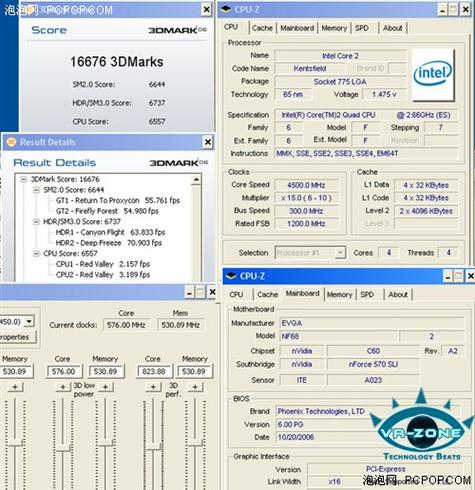Image resolution: width=475 pixels, height=490 pixels.
Task: Select CPU2 - Red Valley result row
Action: tap(103, 275)
